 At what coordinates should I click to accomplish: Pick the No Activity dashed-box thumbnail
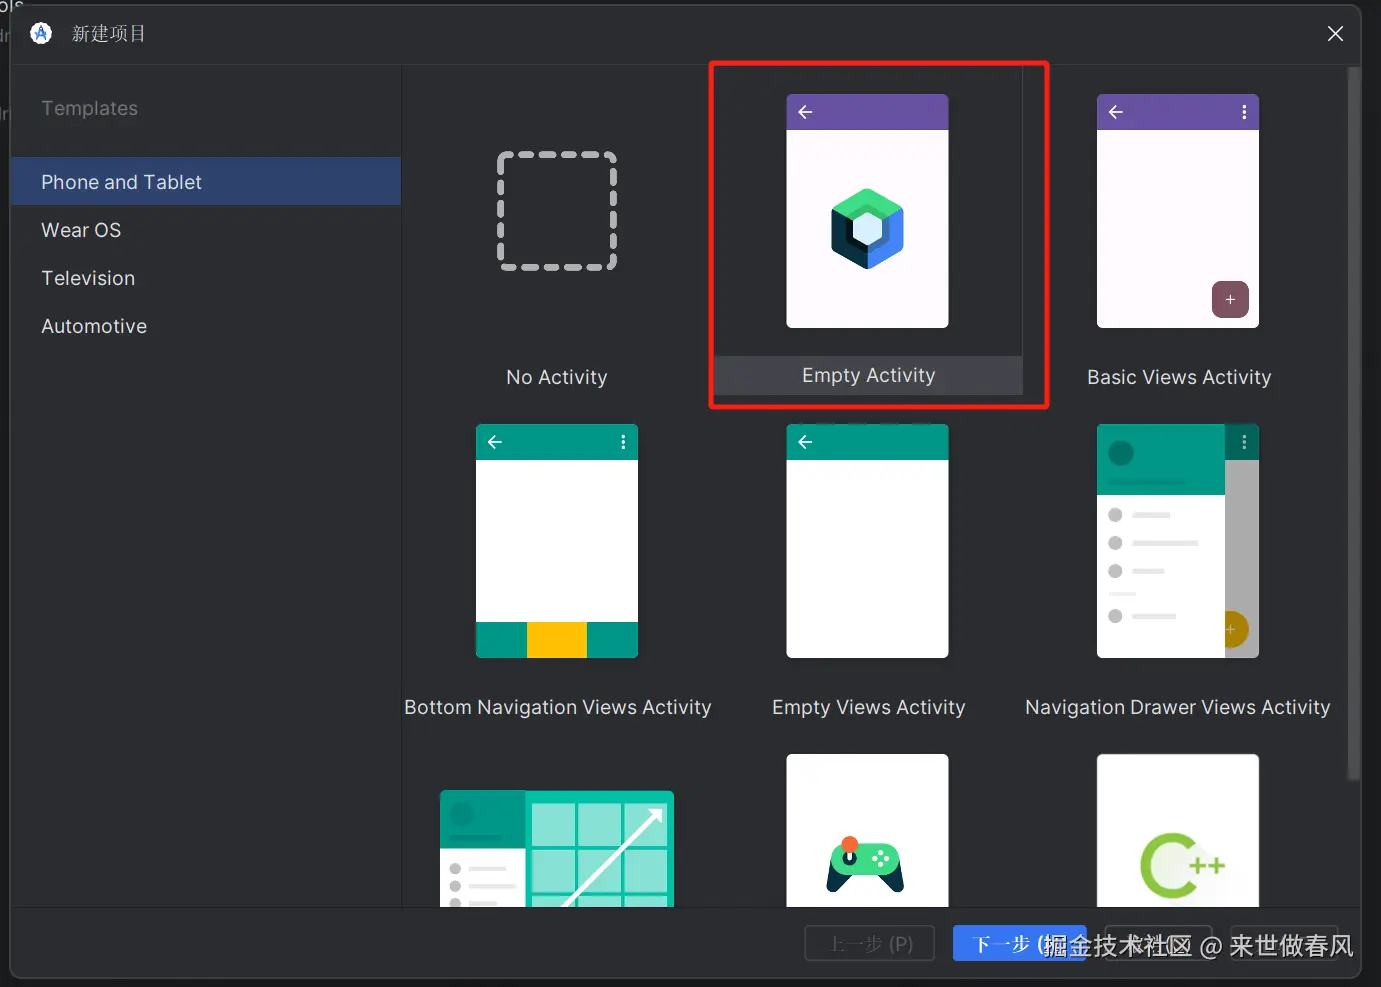point(557,211)
